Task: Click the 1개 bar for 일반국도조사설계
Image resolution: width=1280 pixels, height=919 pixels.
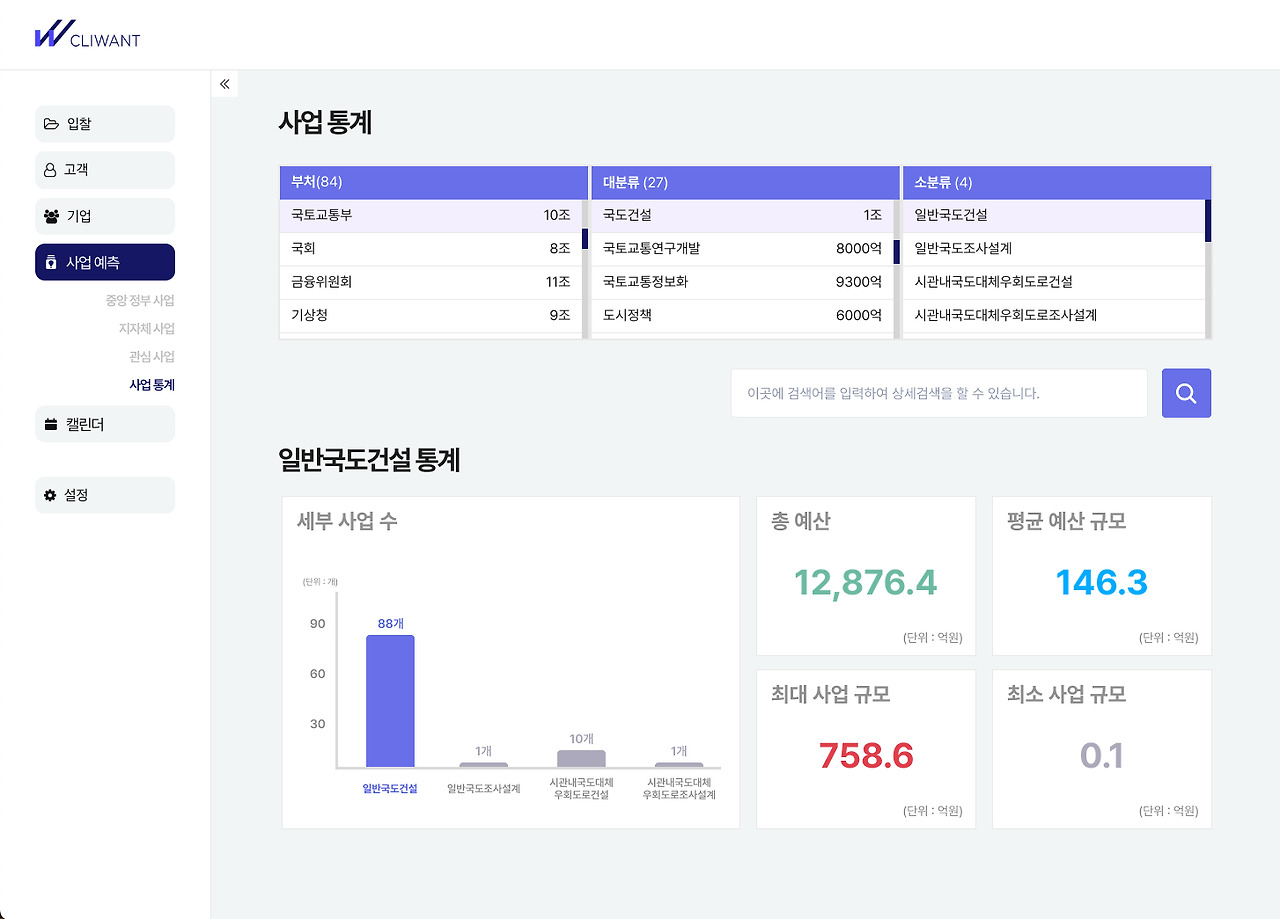Action: tap(484, 765)
